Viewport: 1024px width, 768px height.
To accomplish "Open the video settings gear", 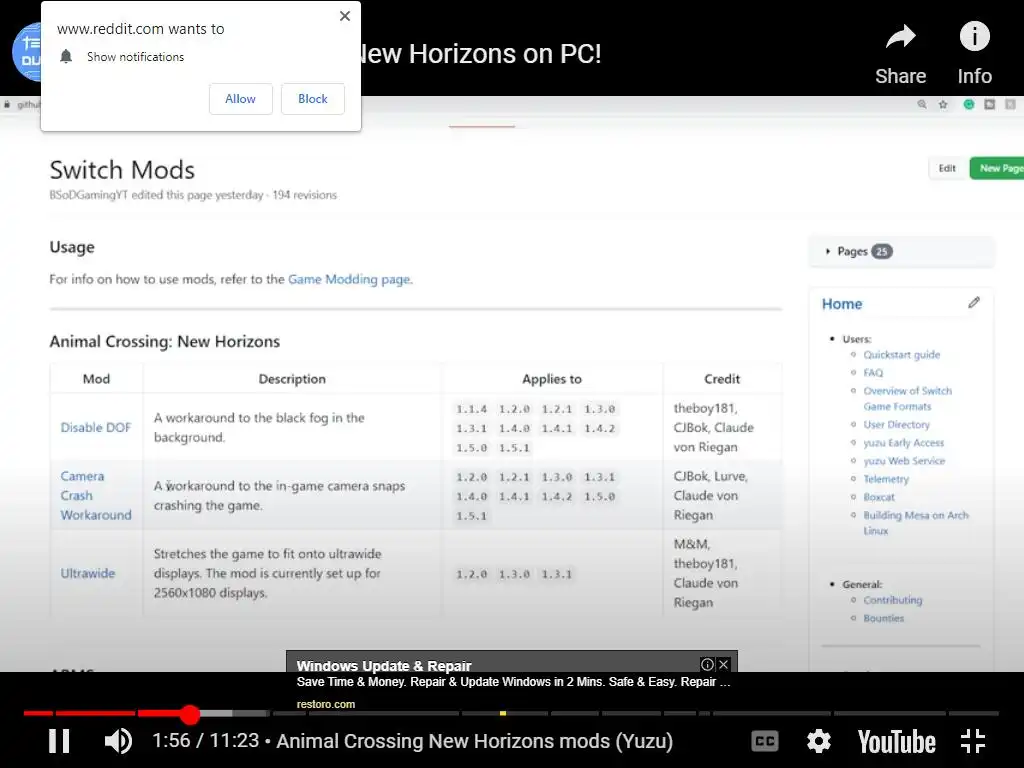I will [818, 741].
